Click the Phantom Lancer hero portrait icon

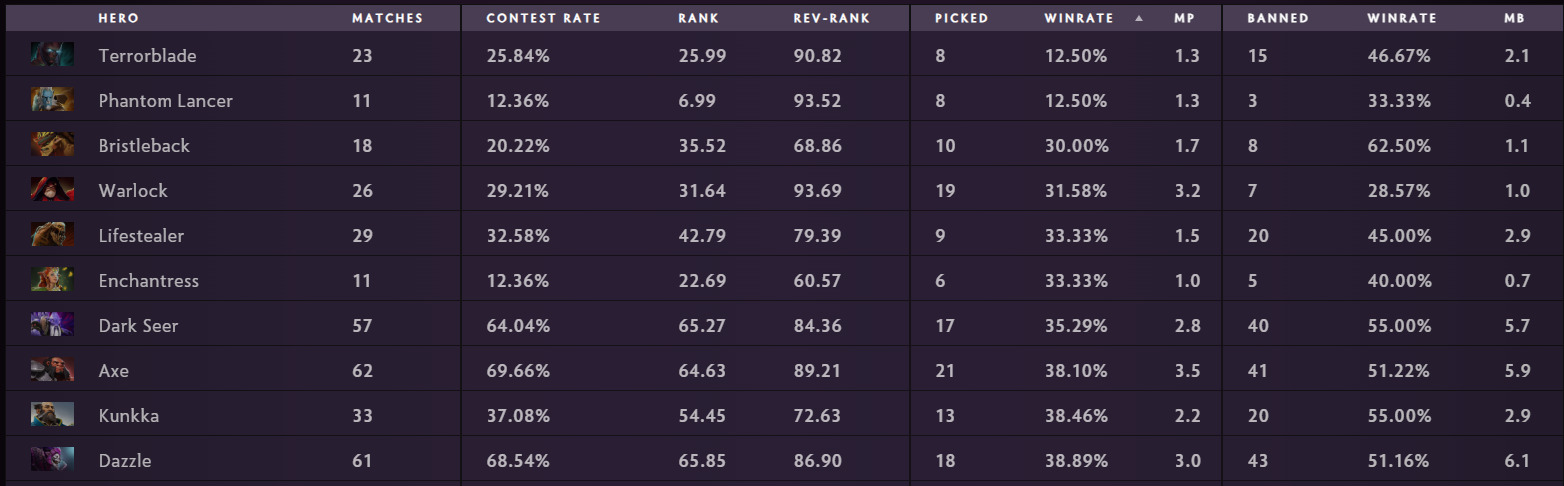pos(52,100)
